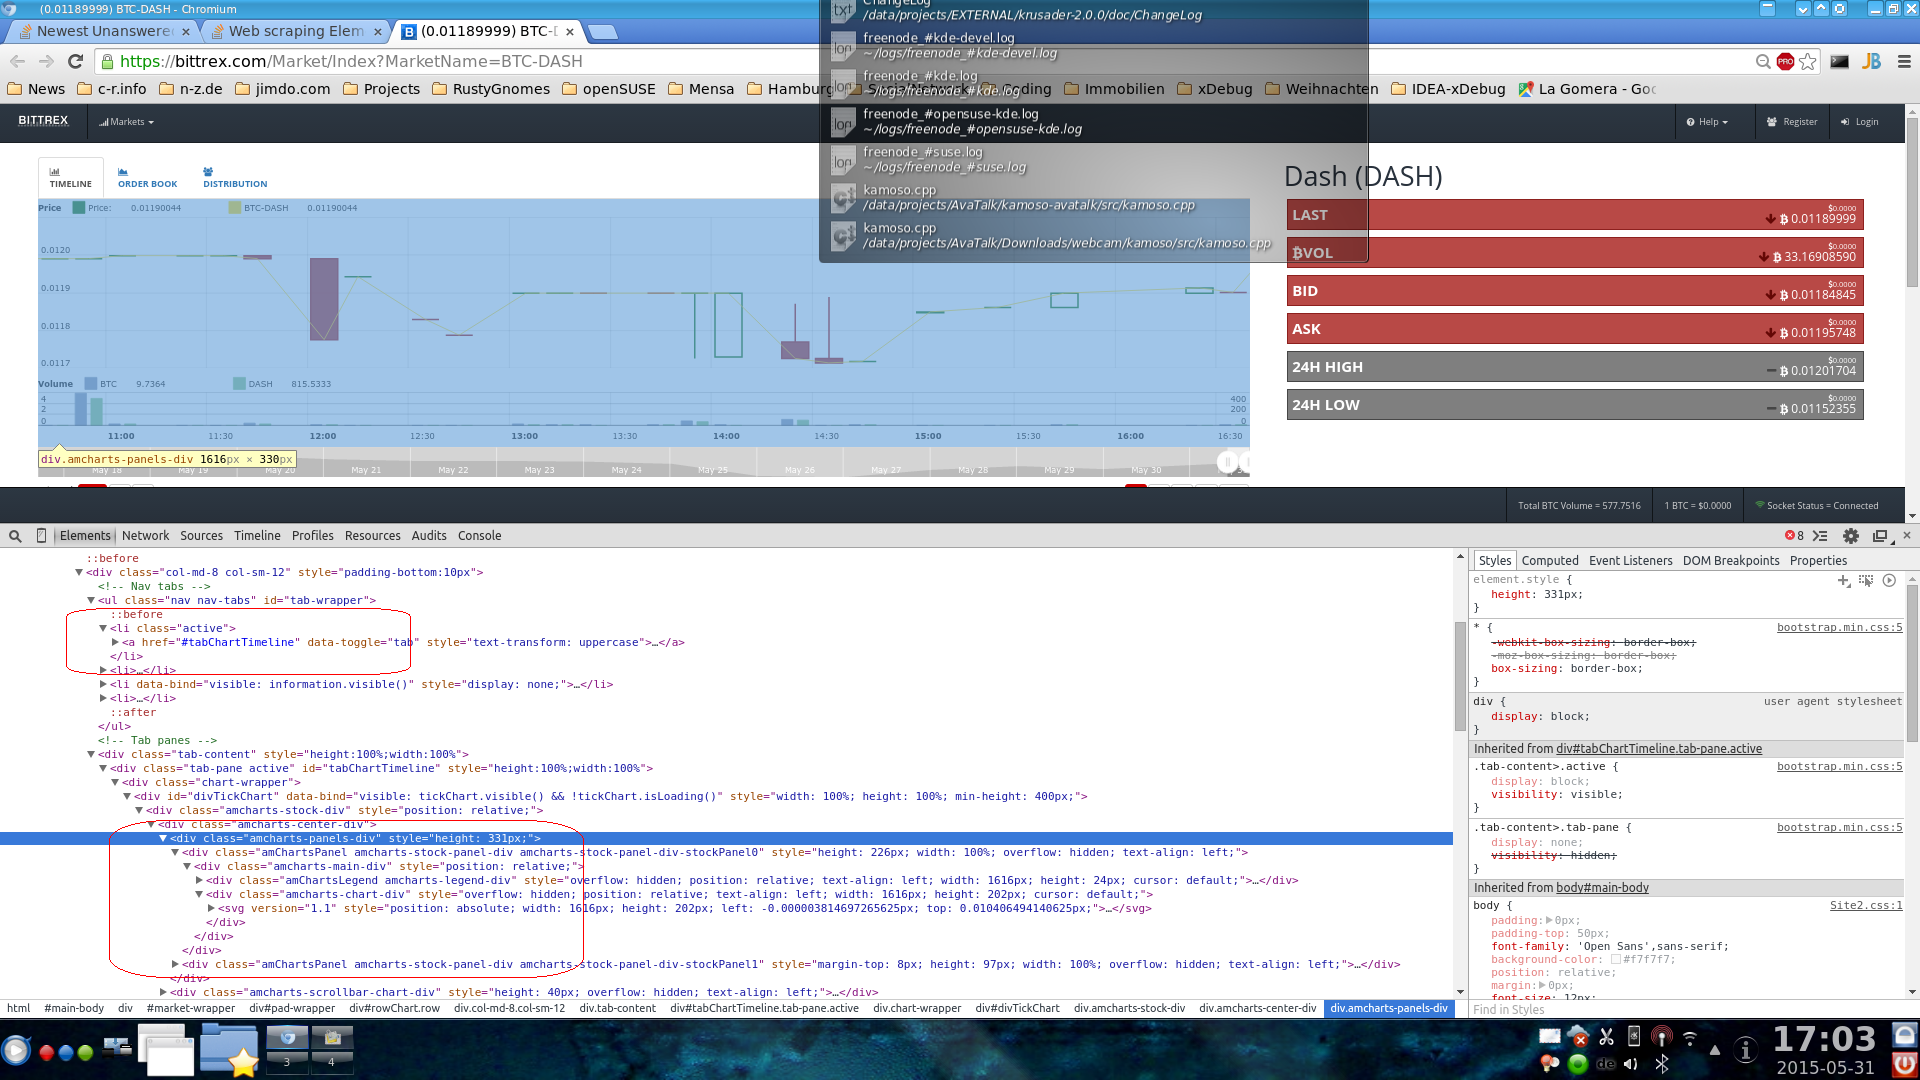Click the Find in Styles input field
The width and height of the screenshot is (1920, 1080).
(1688, 1010)
